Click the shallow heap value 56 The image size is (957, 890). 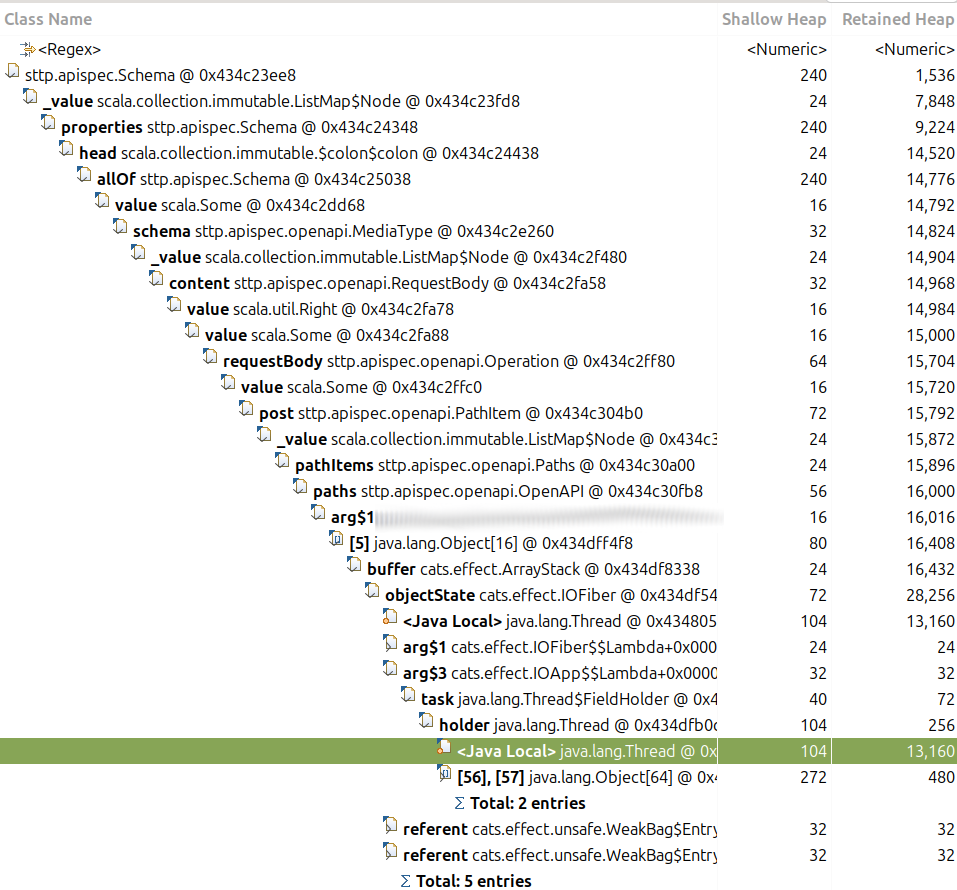818,491
